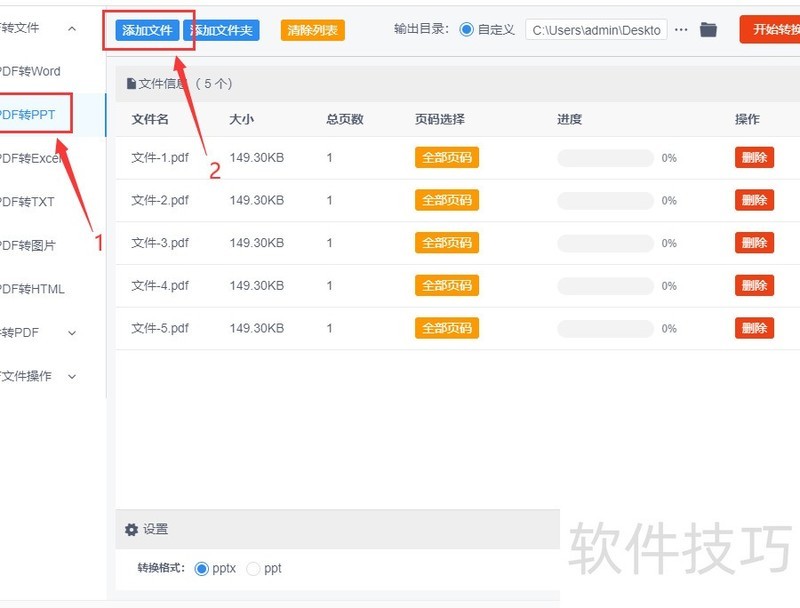
Task: Click the file info document icon
Action: tap(131, 84)
